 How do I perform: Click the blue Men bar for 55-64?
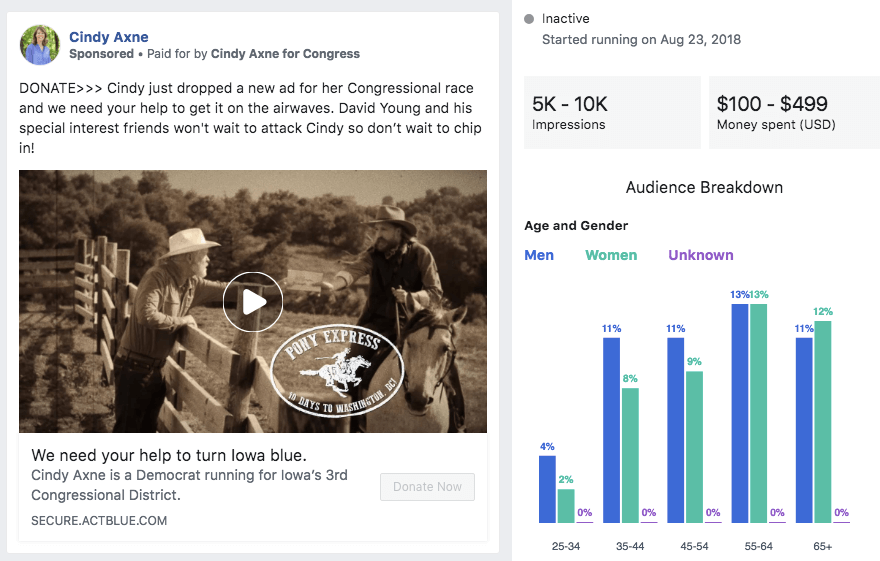click(x=740, y=412)
